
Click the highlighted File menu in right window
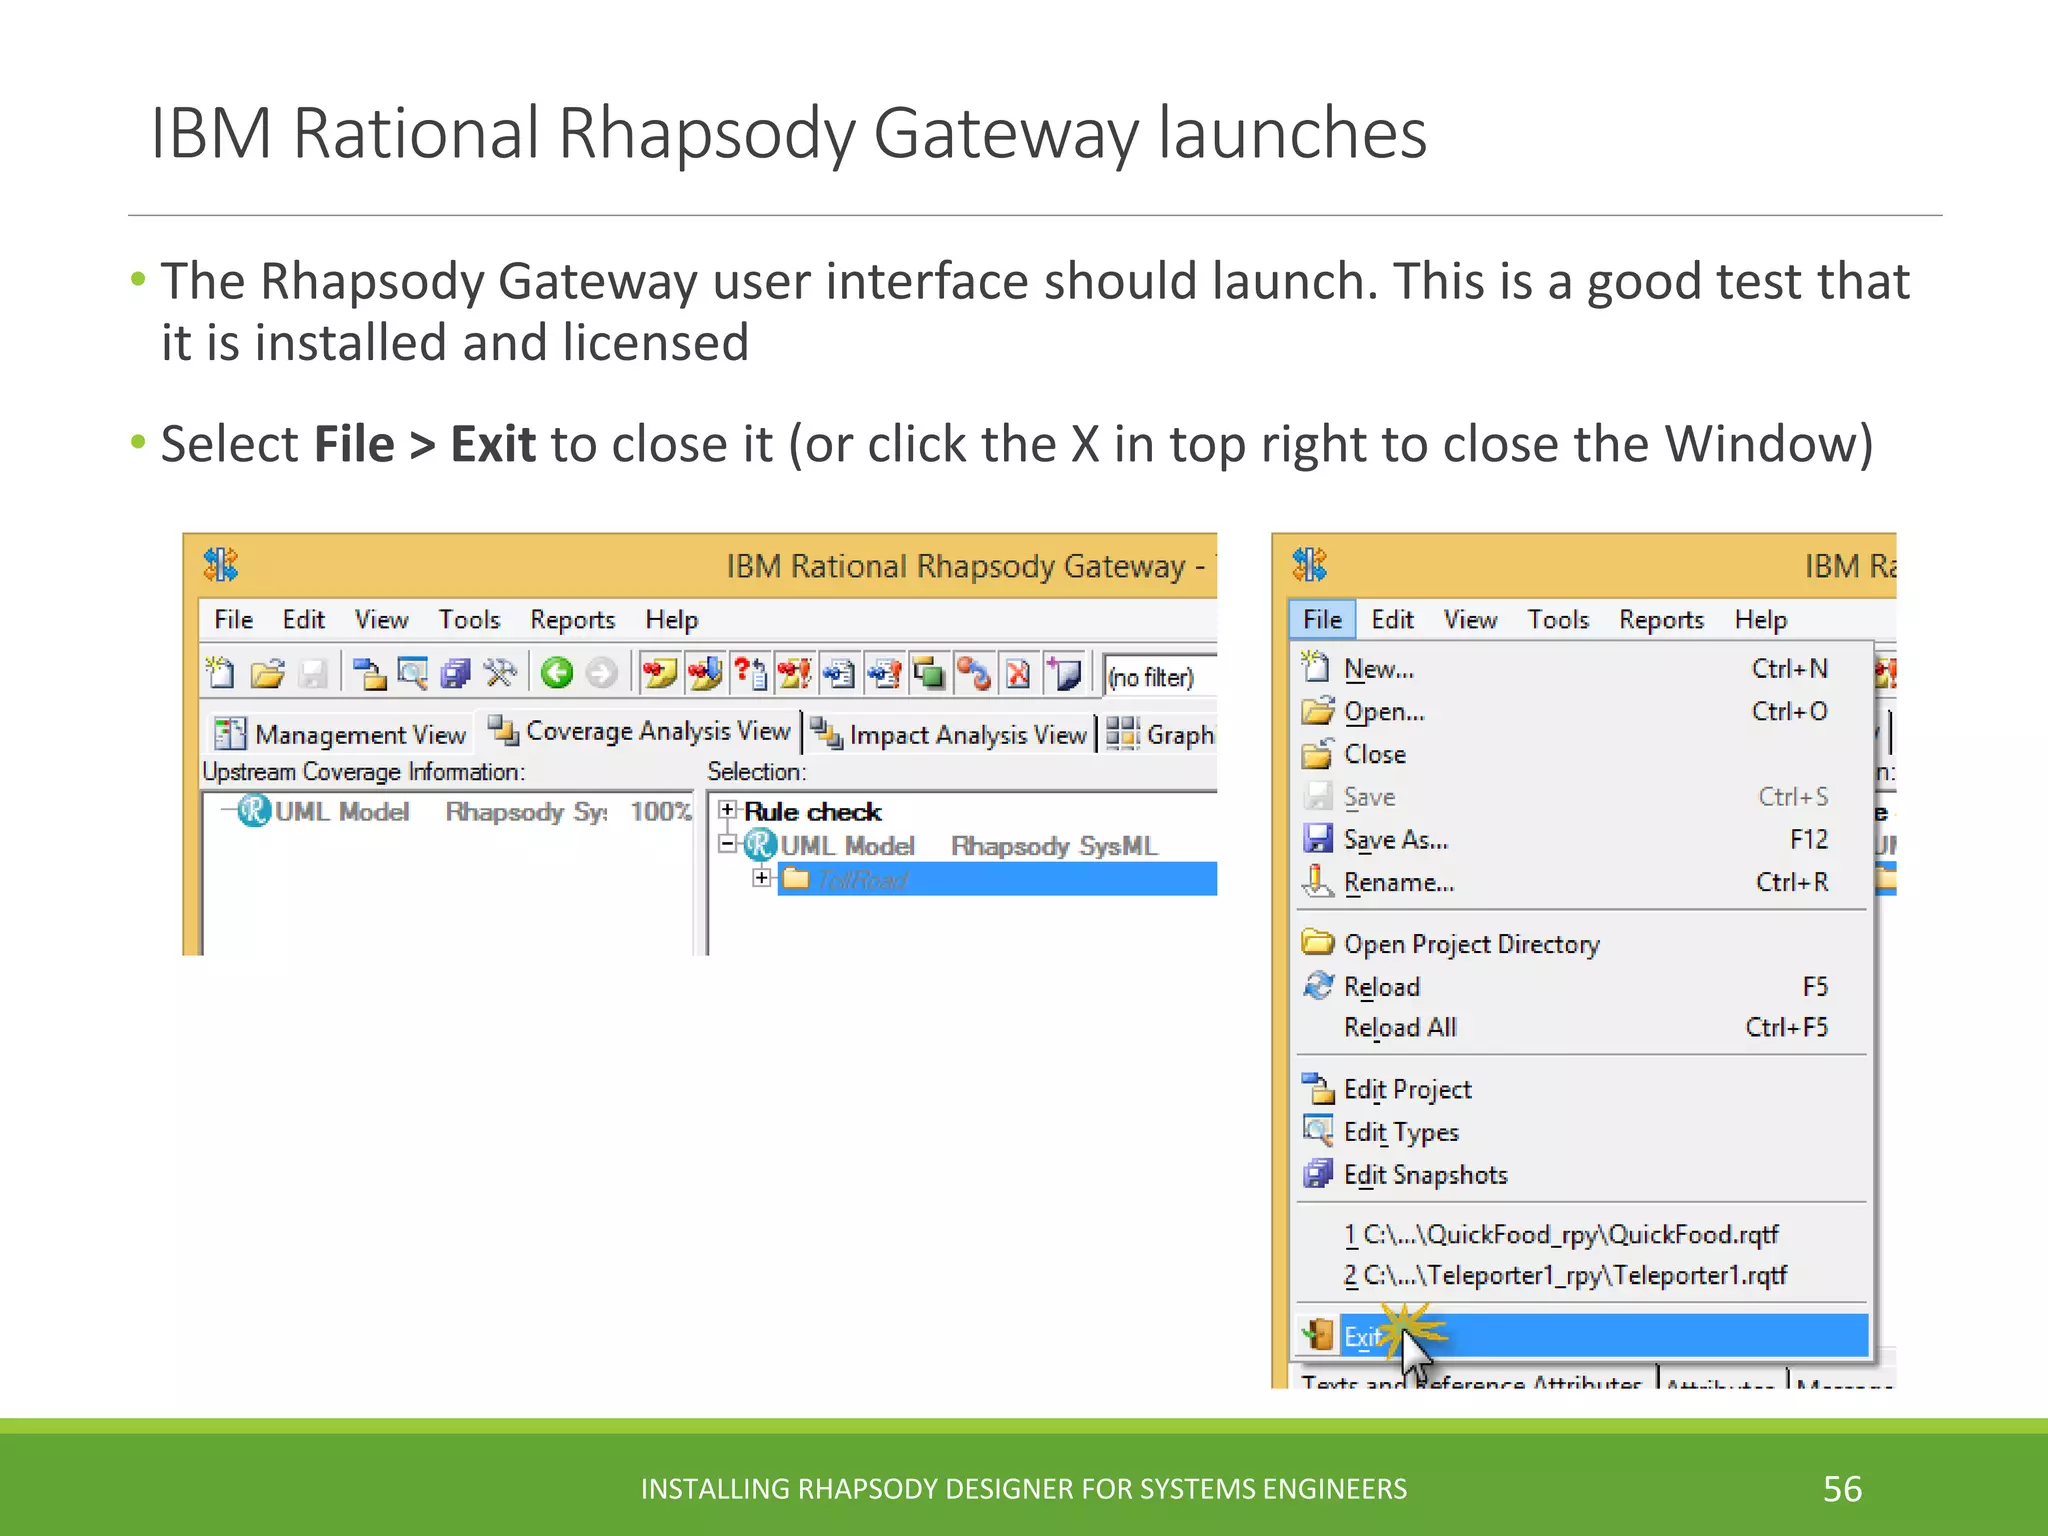pos(1322,620)
